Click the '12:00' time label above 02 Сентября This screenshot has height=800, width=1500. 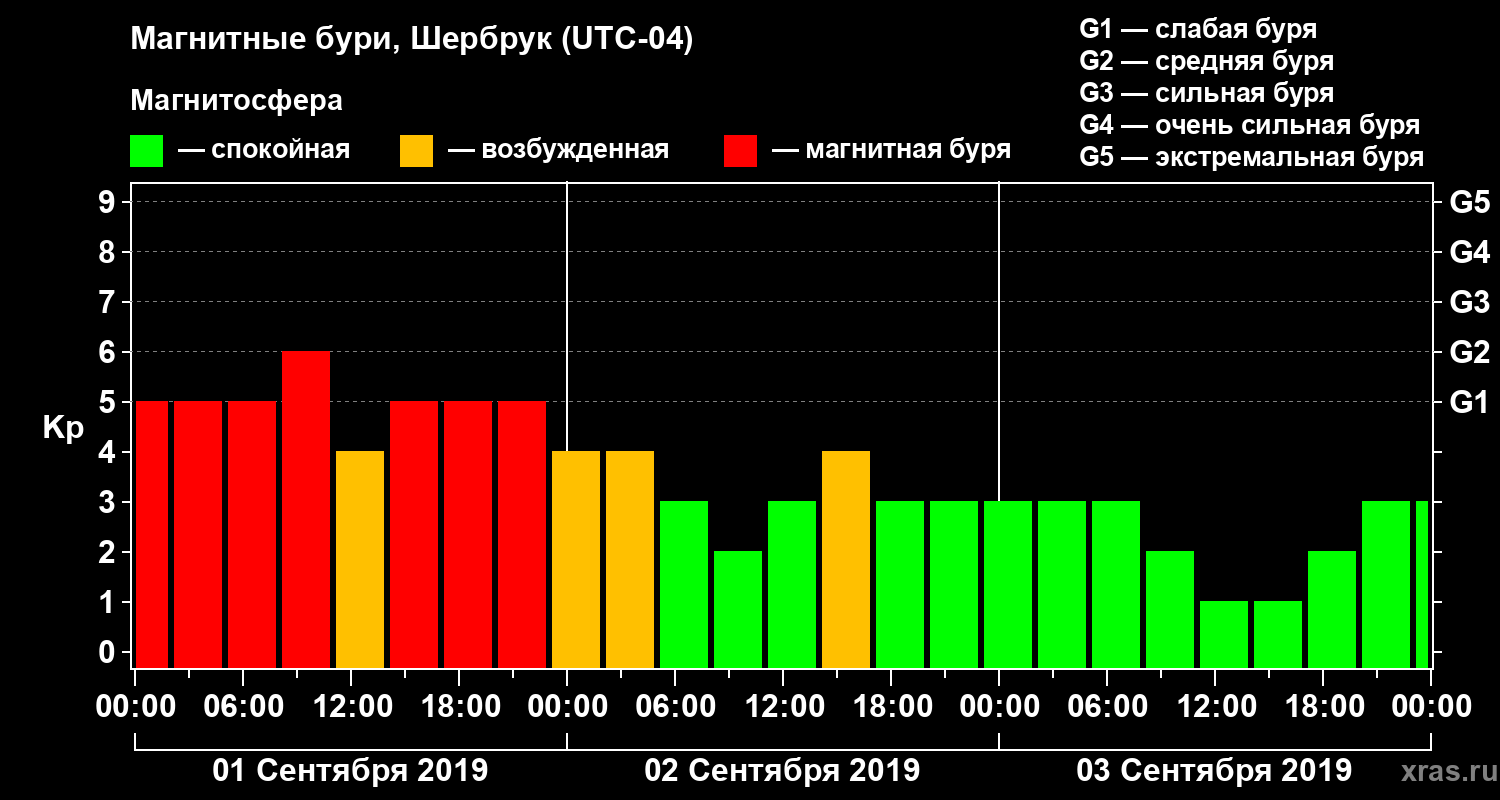(x=783, y=706)
